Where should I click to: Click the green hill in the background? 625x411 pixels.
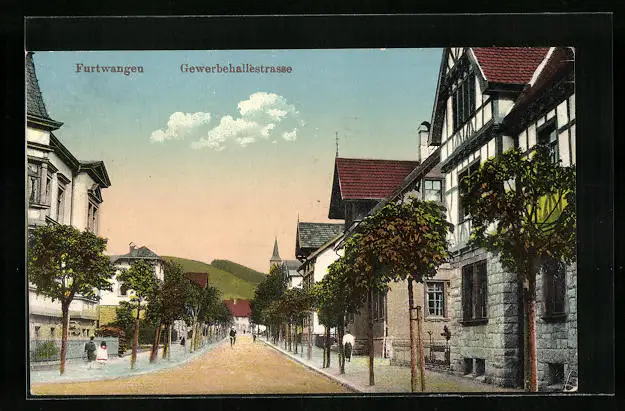(x=225, y=276)
